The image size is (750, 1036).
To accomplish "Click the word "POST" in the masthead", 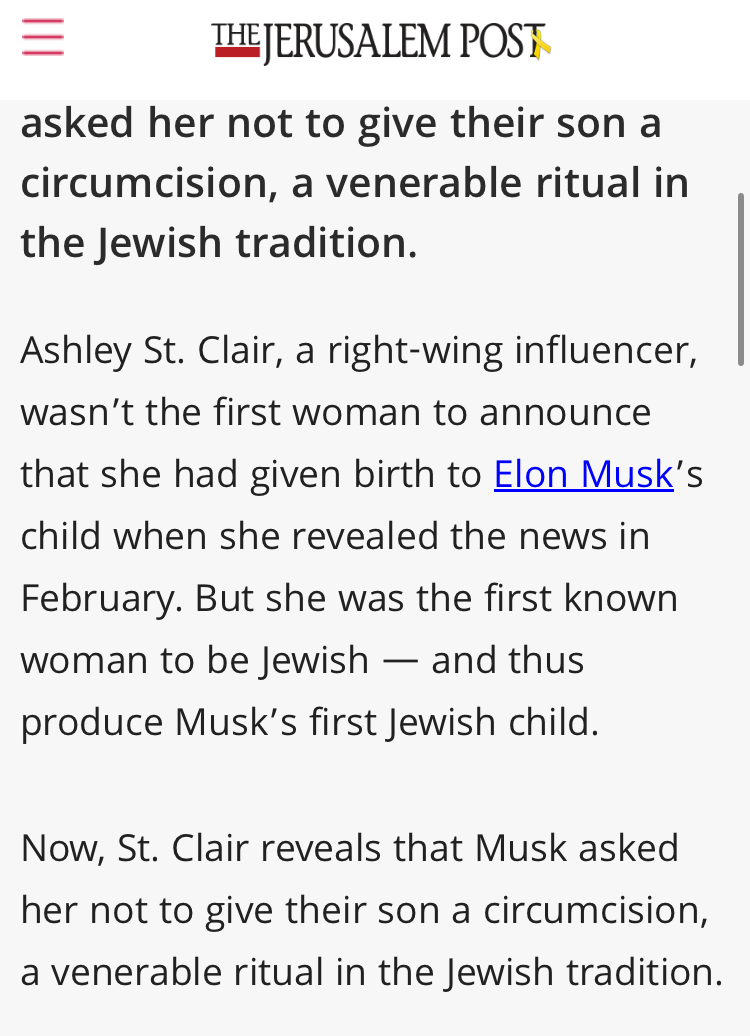I will coord(499,42).
